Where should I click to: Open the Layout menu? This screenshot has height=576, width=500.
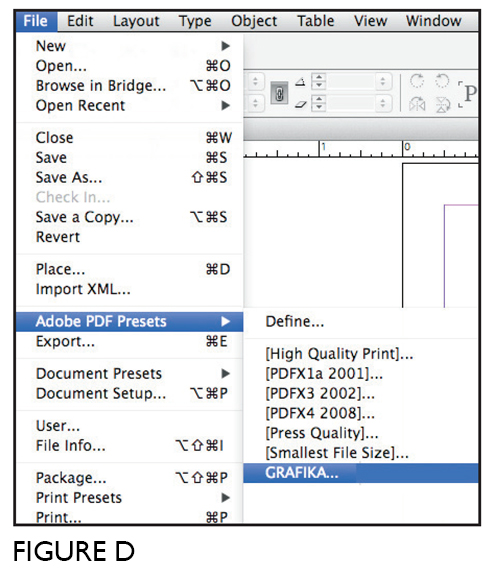136,21
